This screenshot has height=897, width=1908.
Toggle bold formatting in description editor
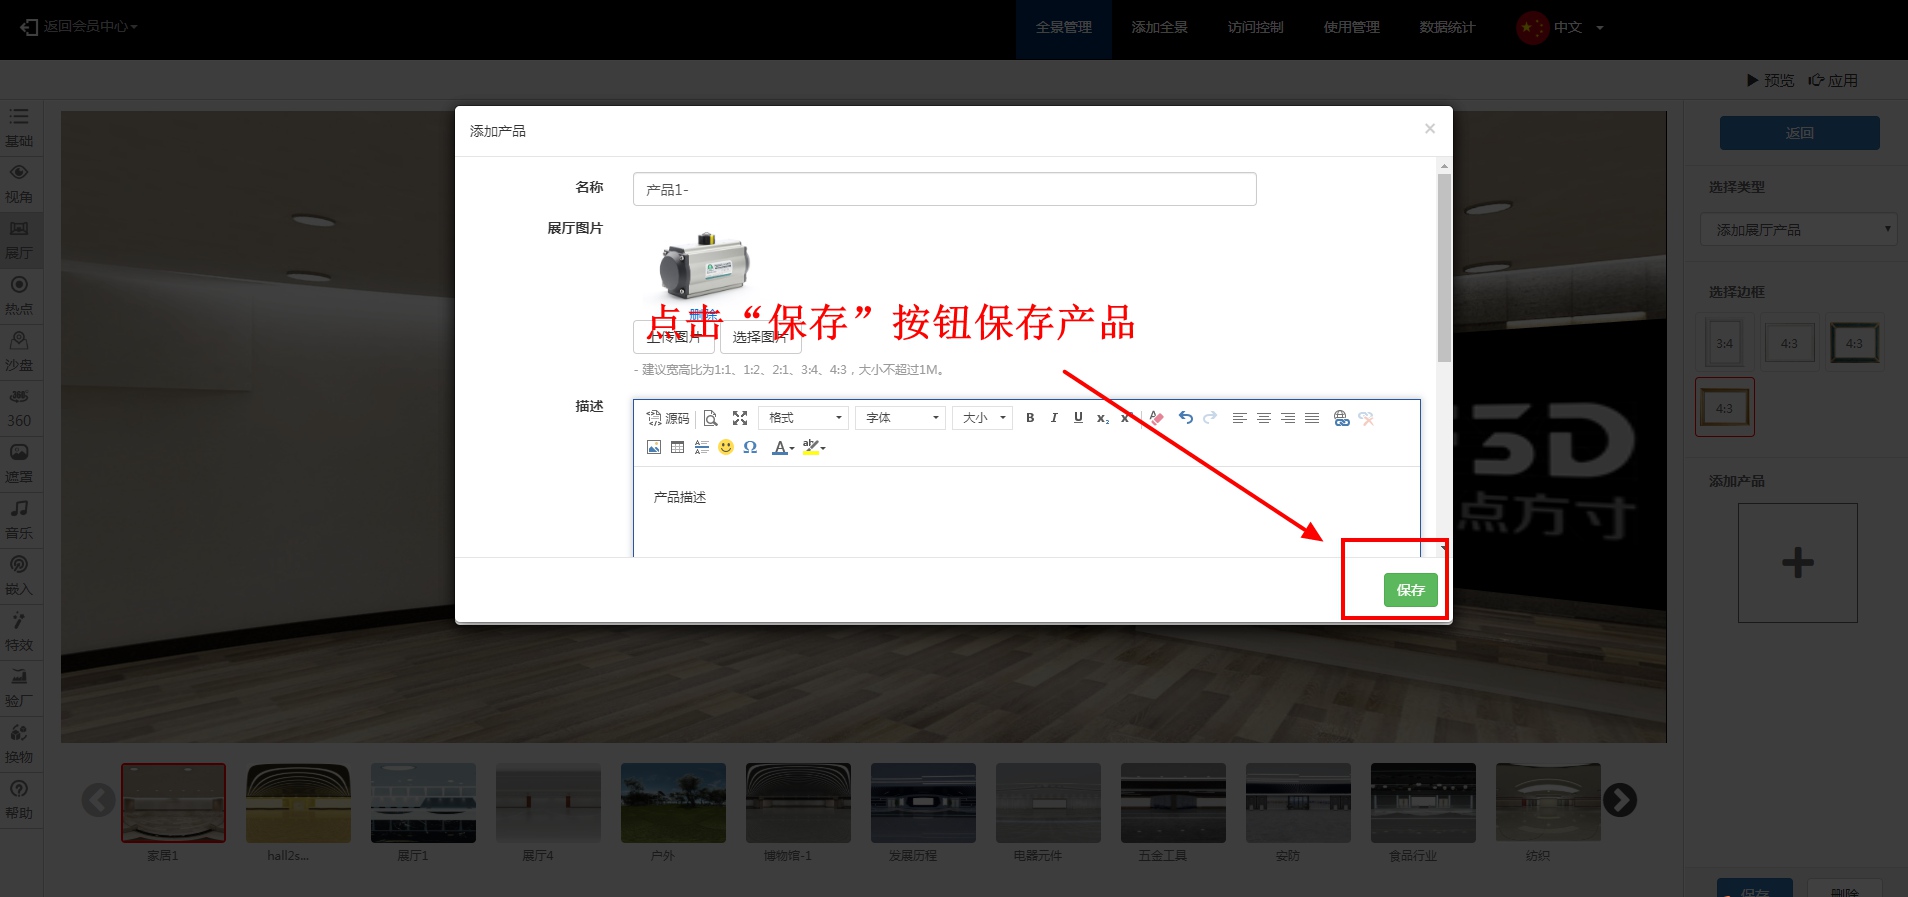pos(1030,418)
